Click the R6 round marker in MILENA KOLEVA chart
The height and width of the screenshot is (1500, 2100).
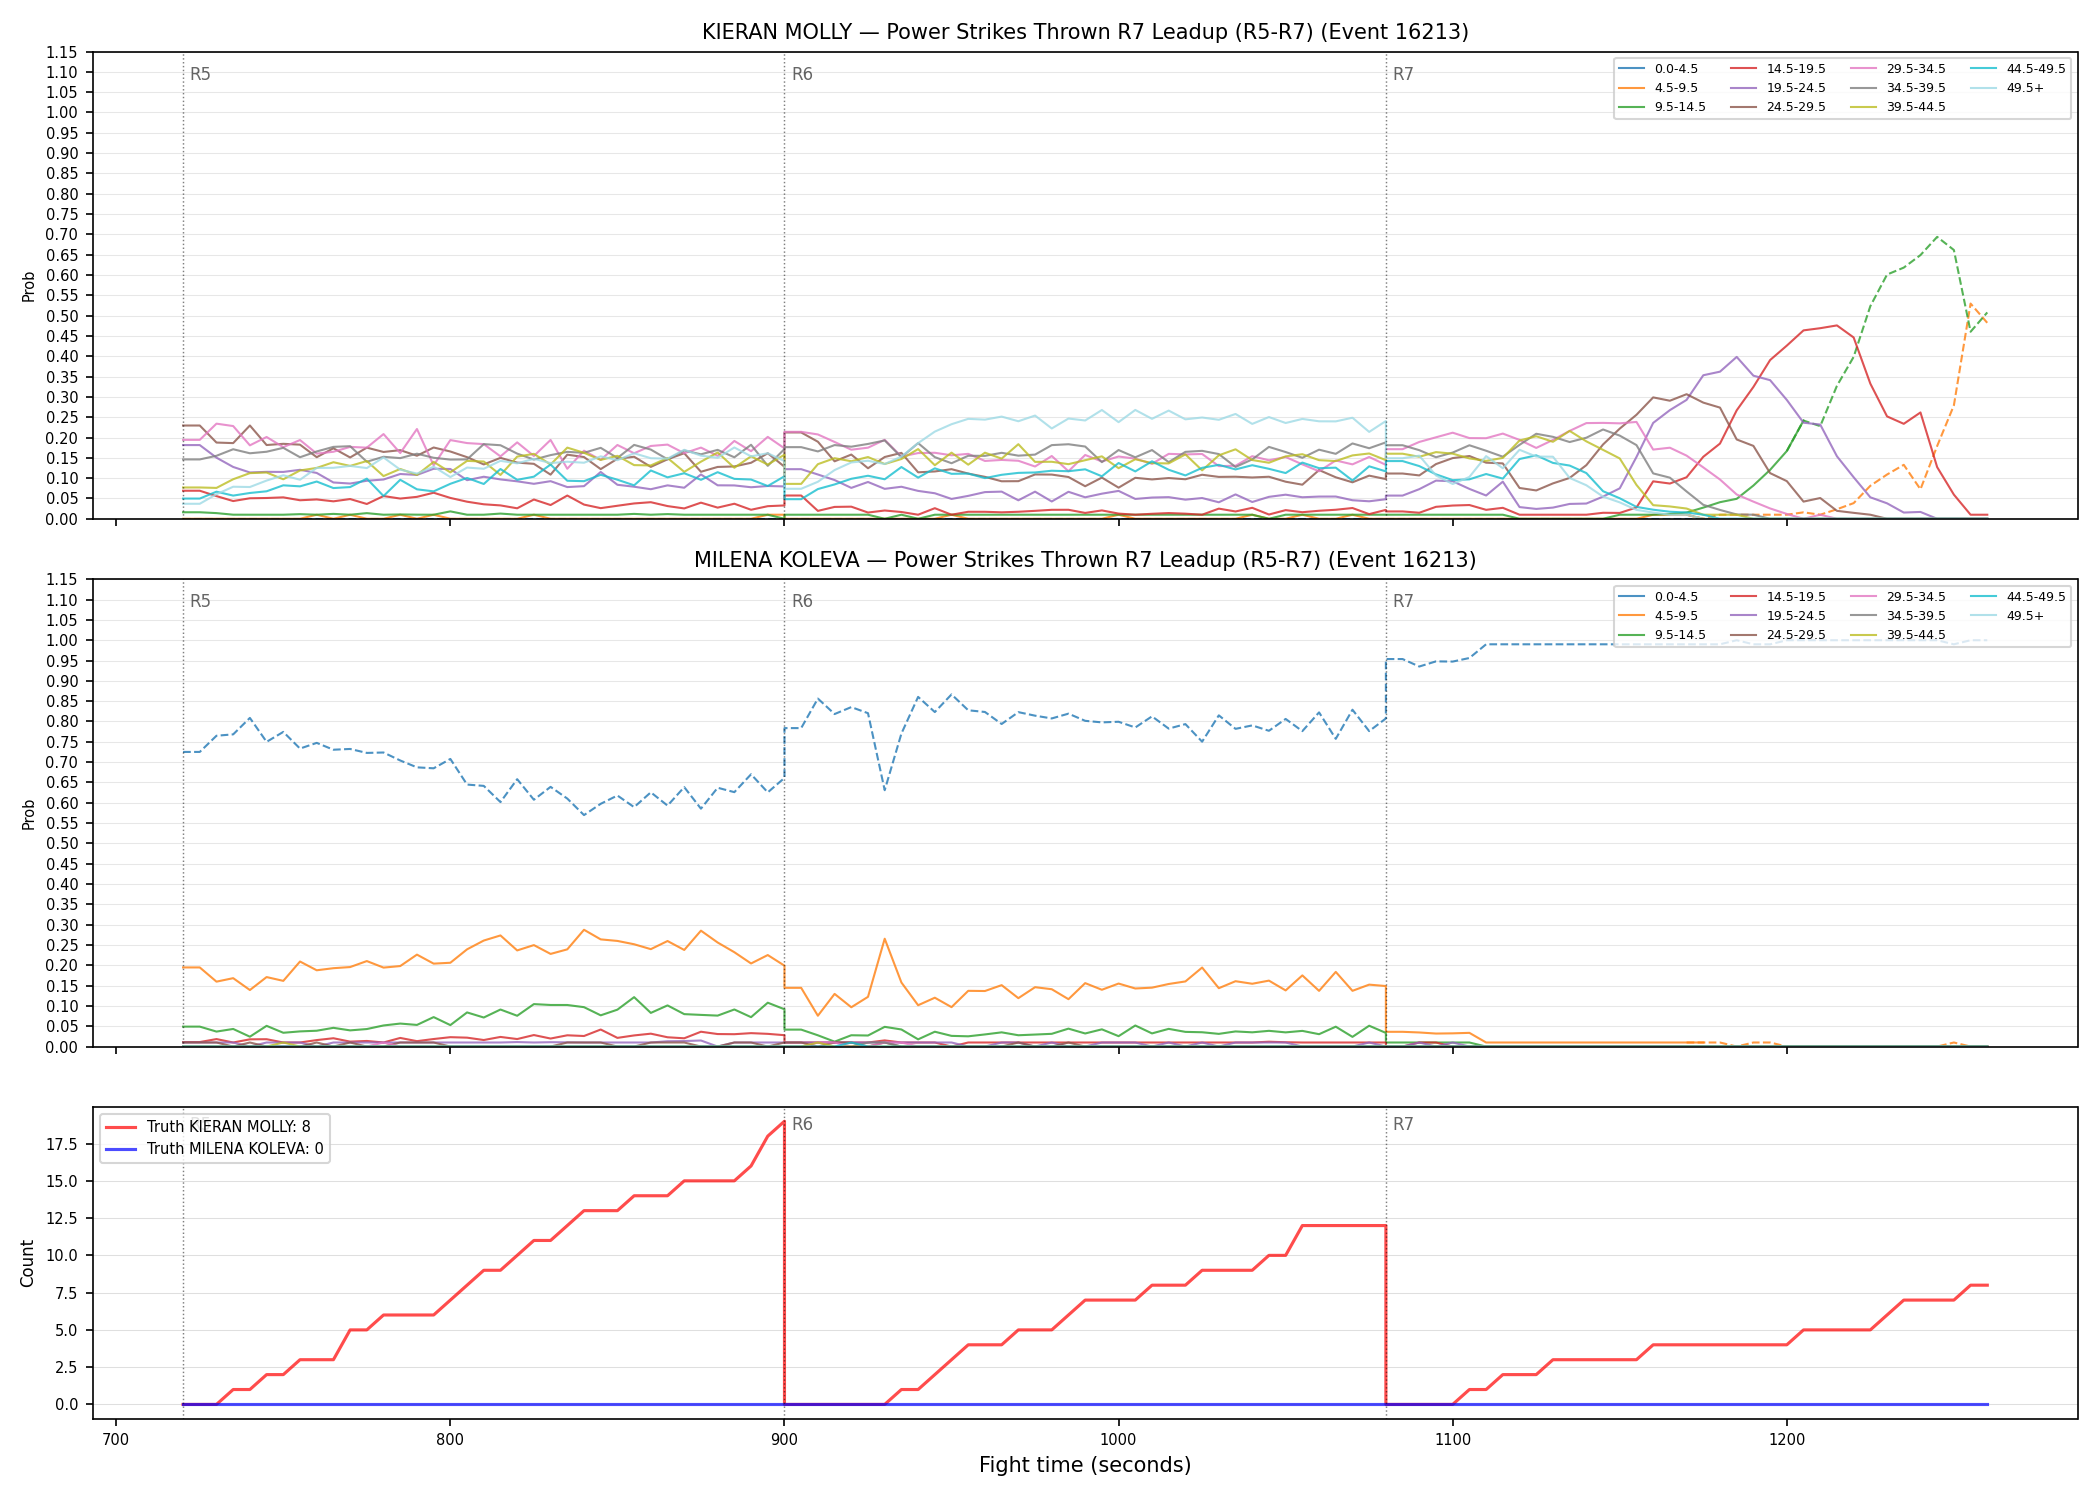pyautogui.click(x=802, y=601)
